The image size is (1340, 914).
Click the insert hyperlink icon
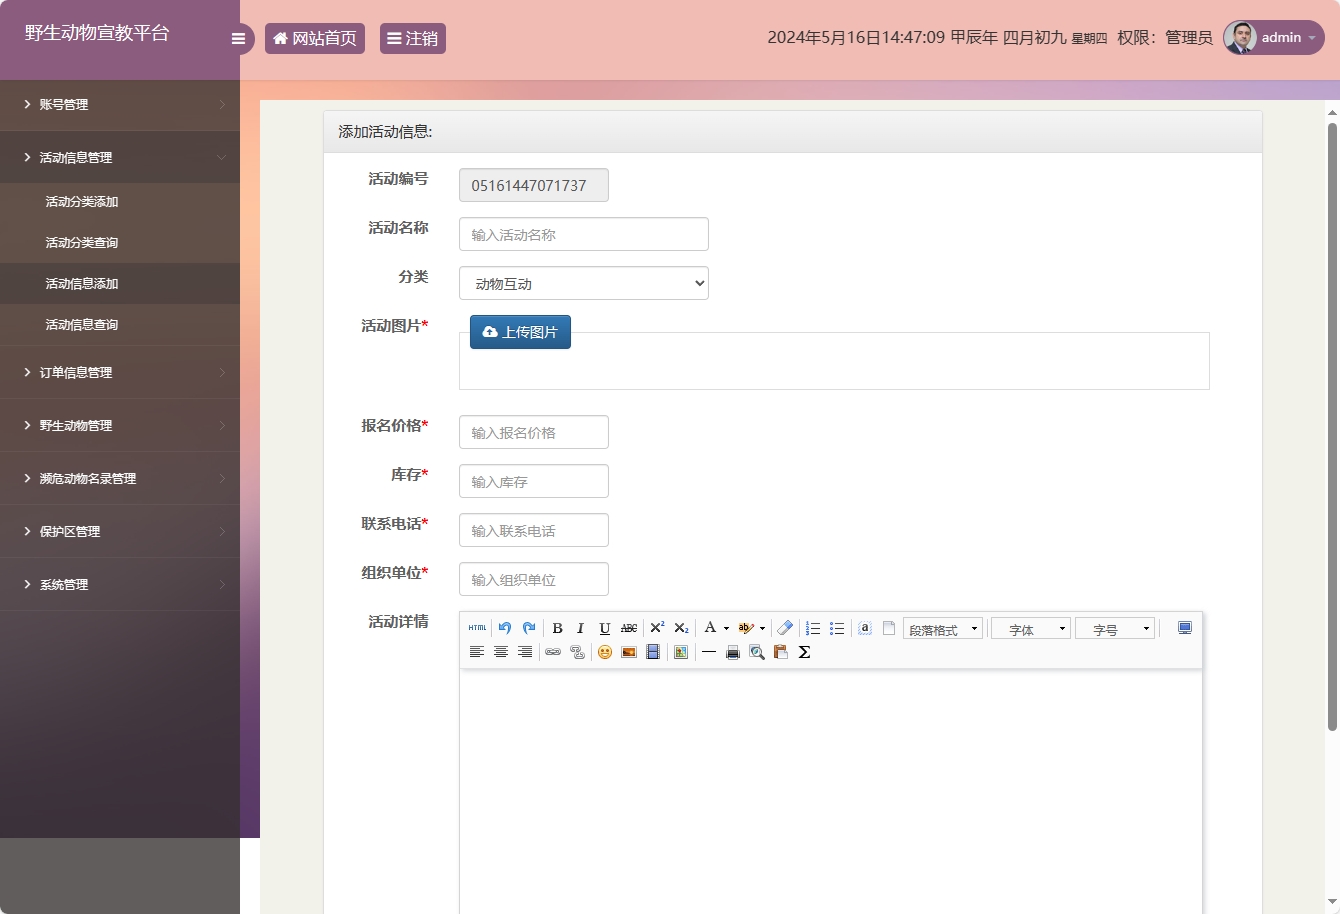point(553,652)
